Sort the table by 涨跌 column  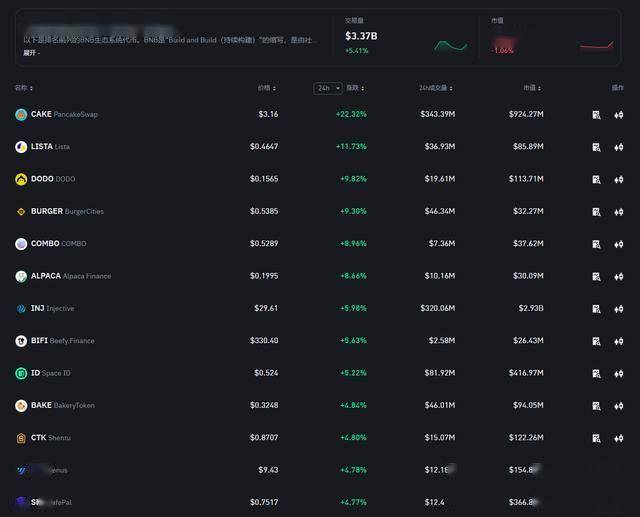tap(356, 88)
